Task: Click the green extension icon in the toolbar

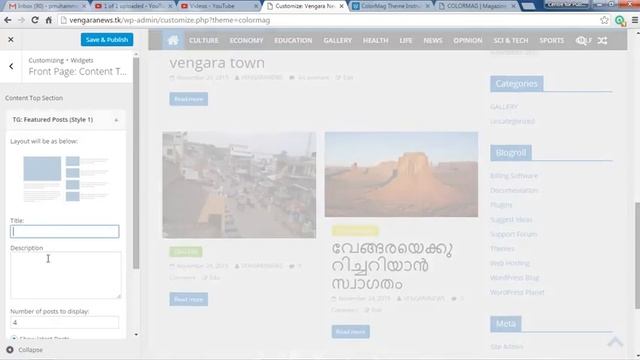Action: click(620, 20)
